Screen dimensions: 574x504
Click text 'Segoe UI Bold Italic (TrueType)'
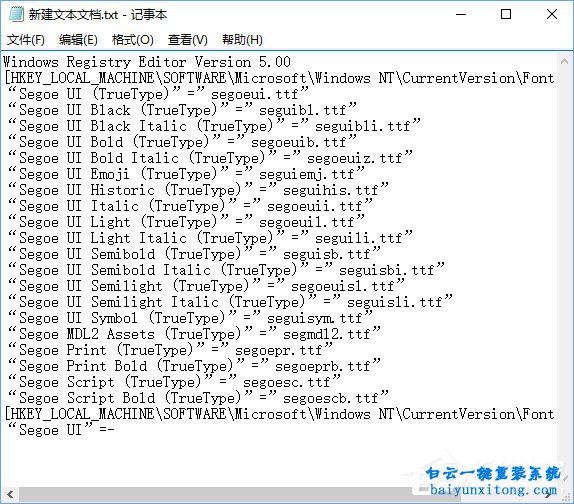(x=142, y=158)
